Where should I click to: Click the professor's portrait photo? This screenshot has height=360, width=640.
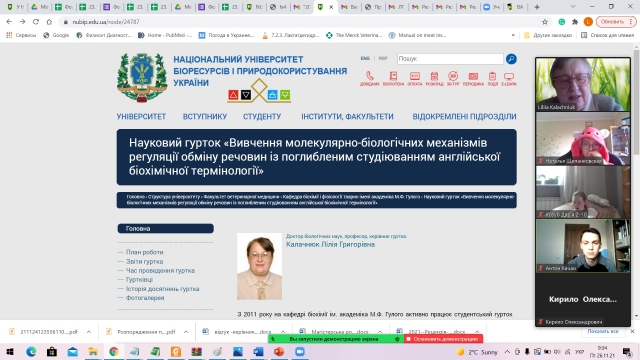(x=259, y=266)
